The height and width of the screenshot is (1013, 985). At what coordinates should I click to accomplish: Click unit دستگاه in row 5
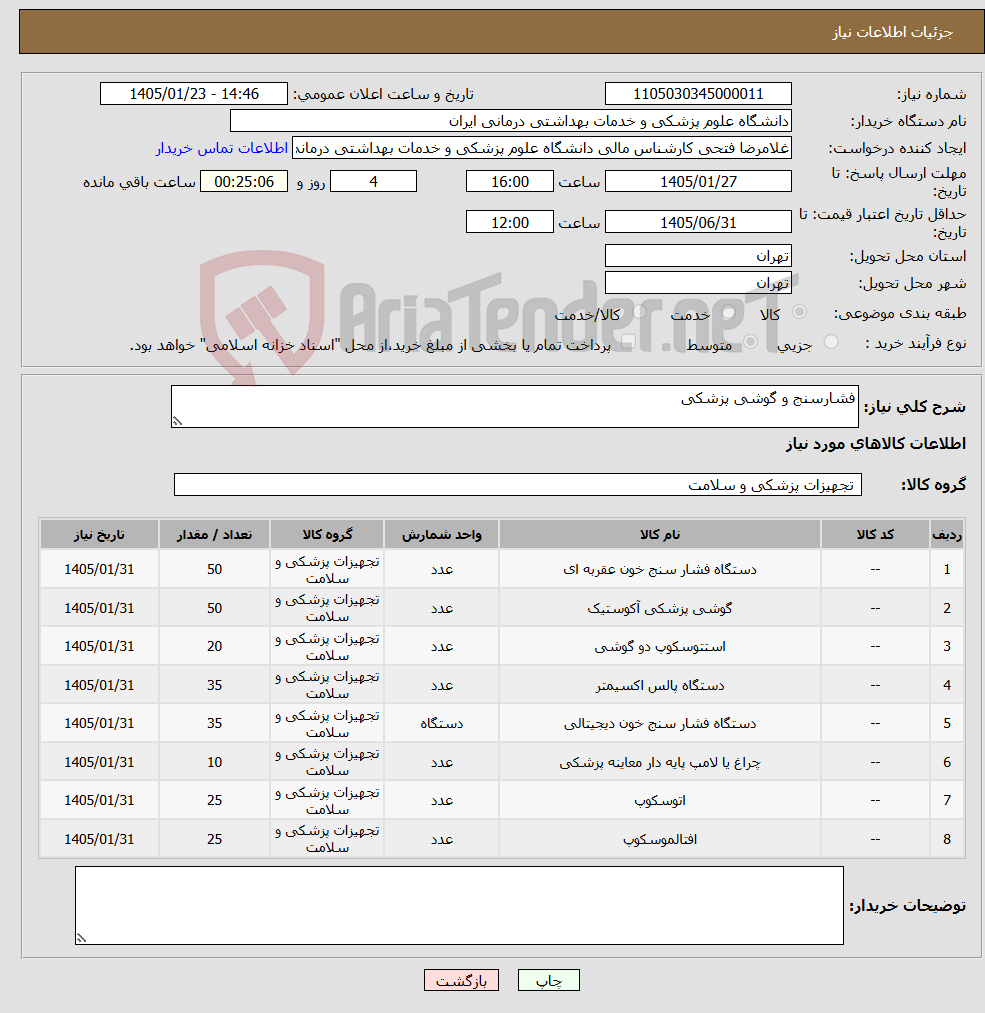[x=442, y=723]
